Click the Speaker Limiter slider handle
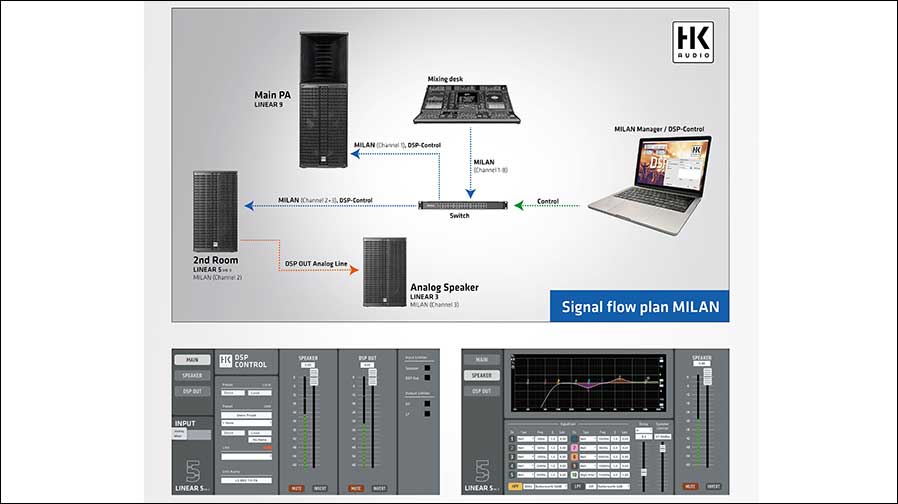 663,448
